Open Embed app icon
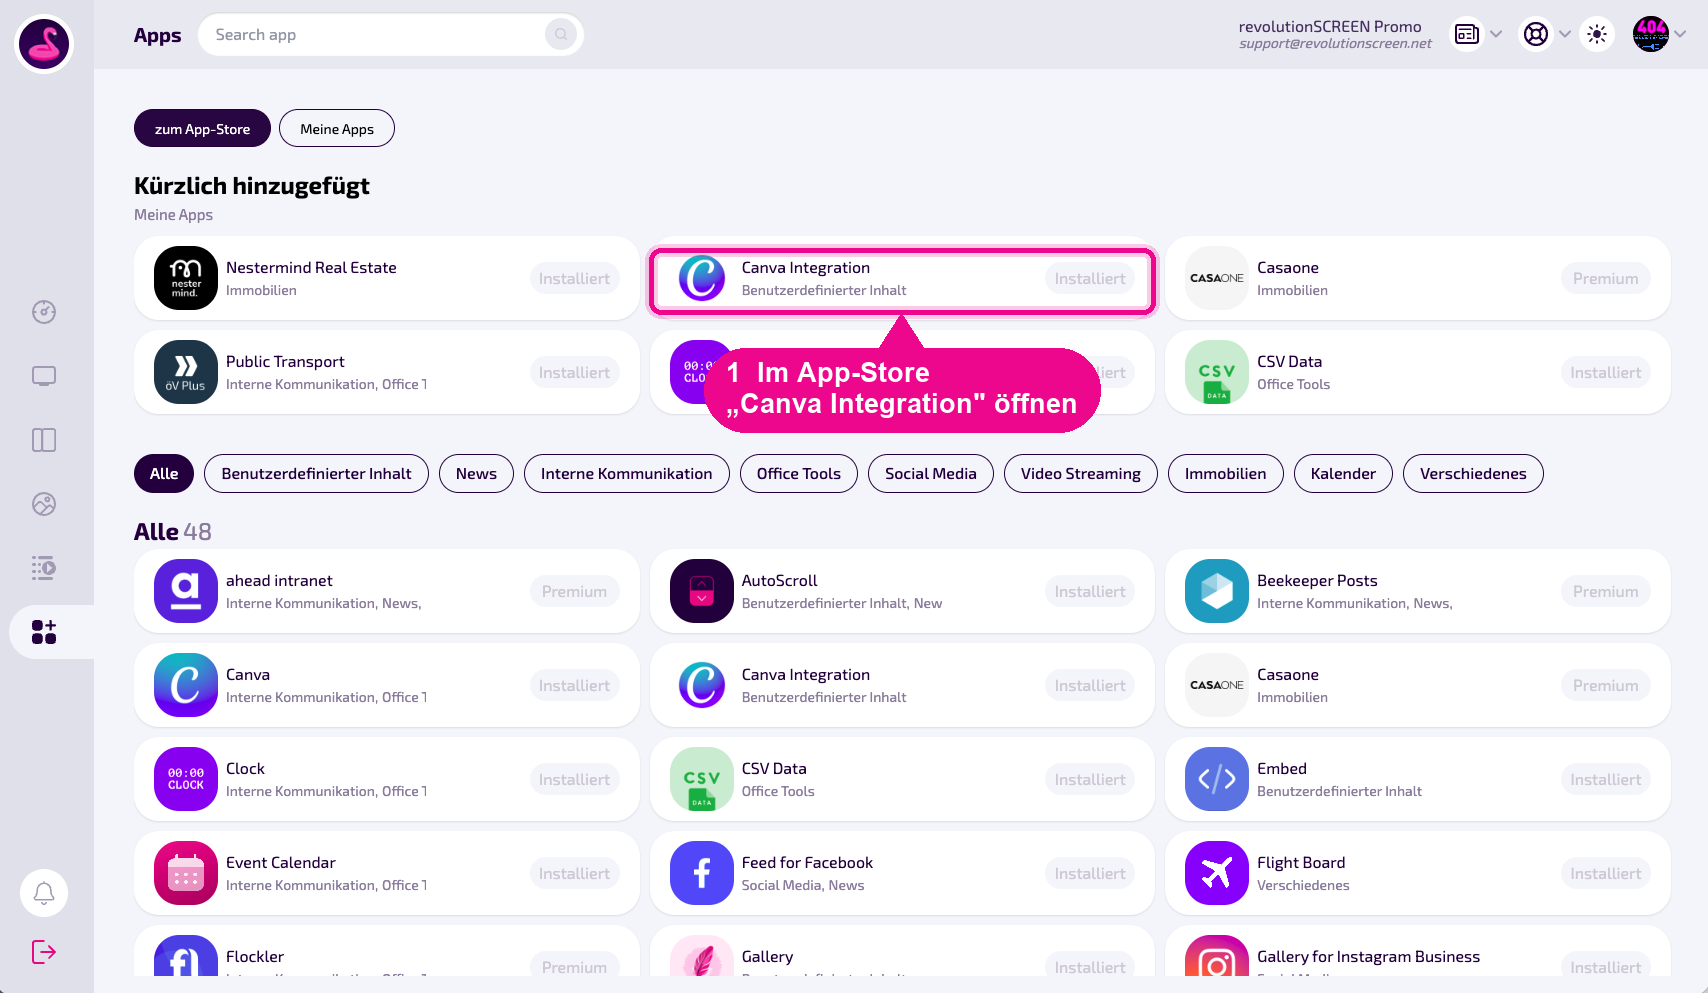This screenshot has height=993, width=1708. [x=1217, y=779]
